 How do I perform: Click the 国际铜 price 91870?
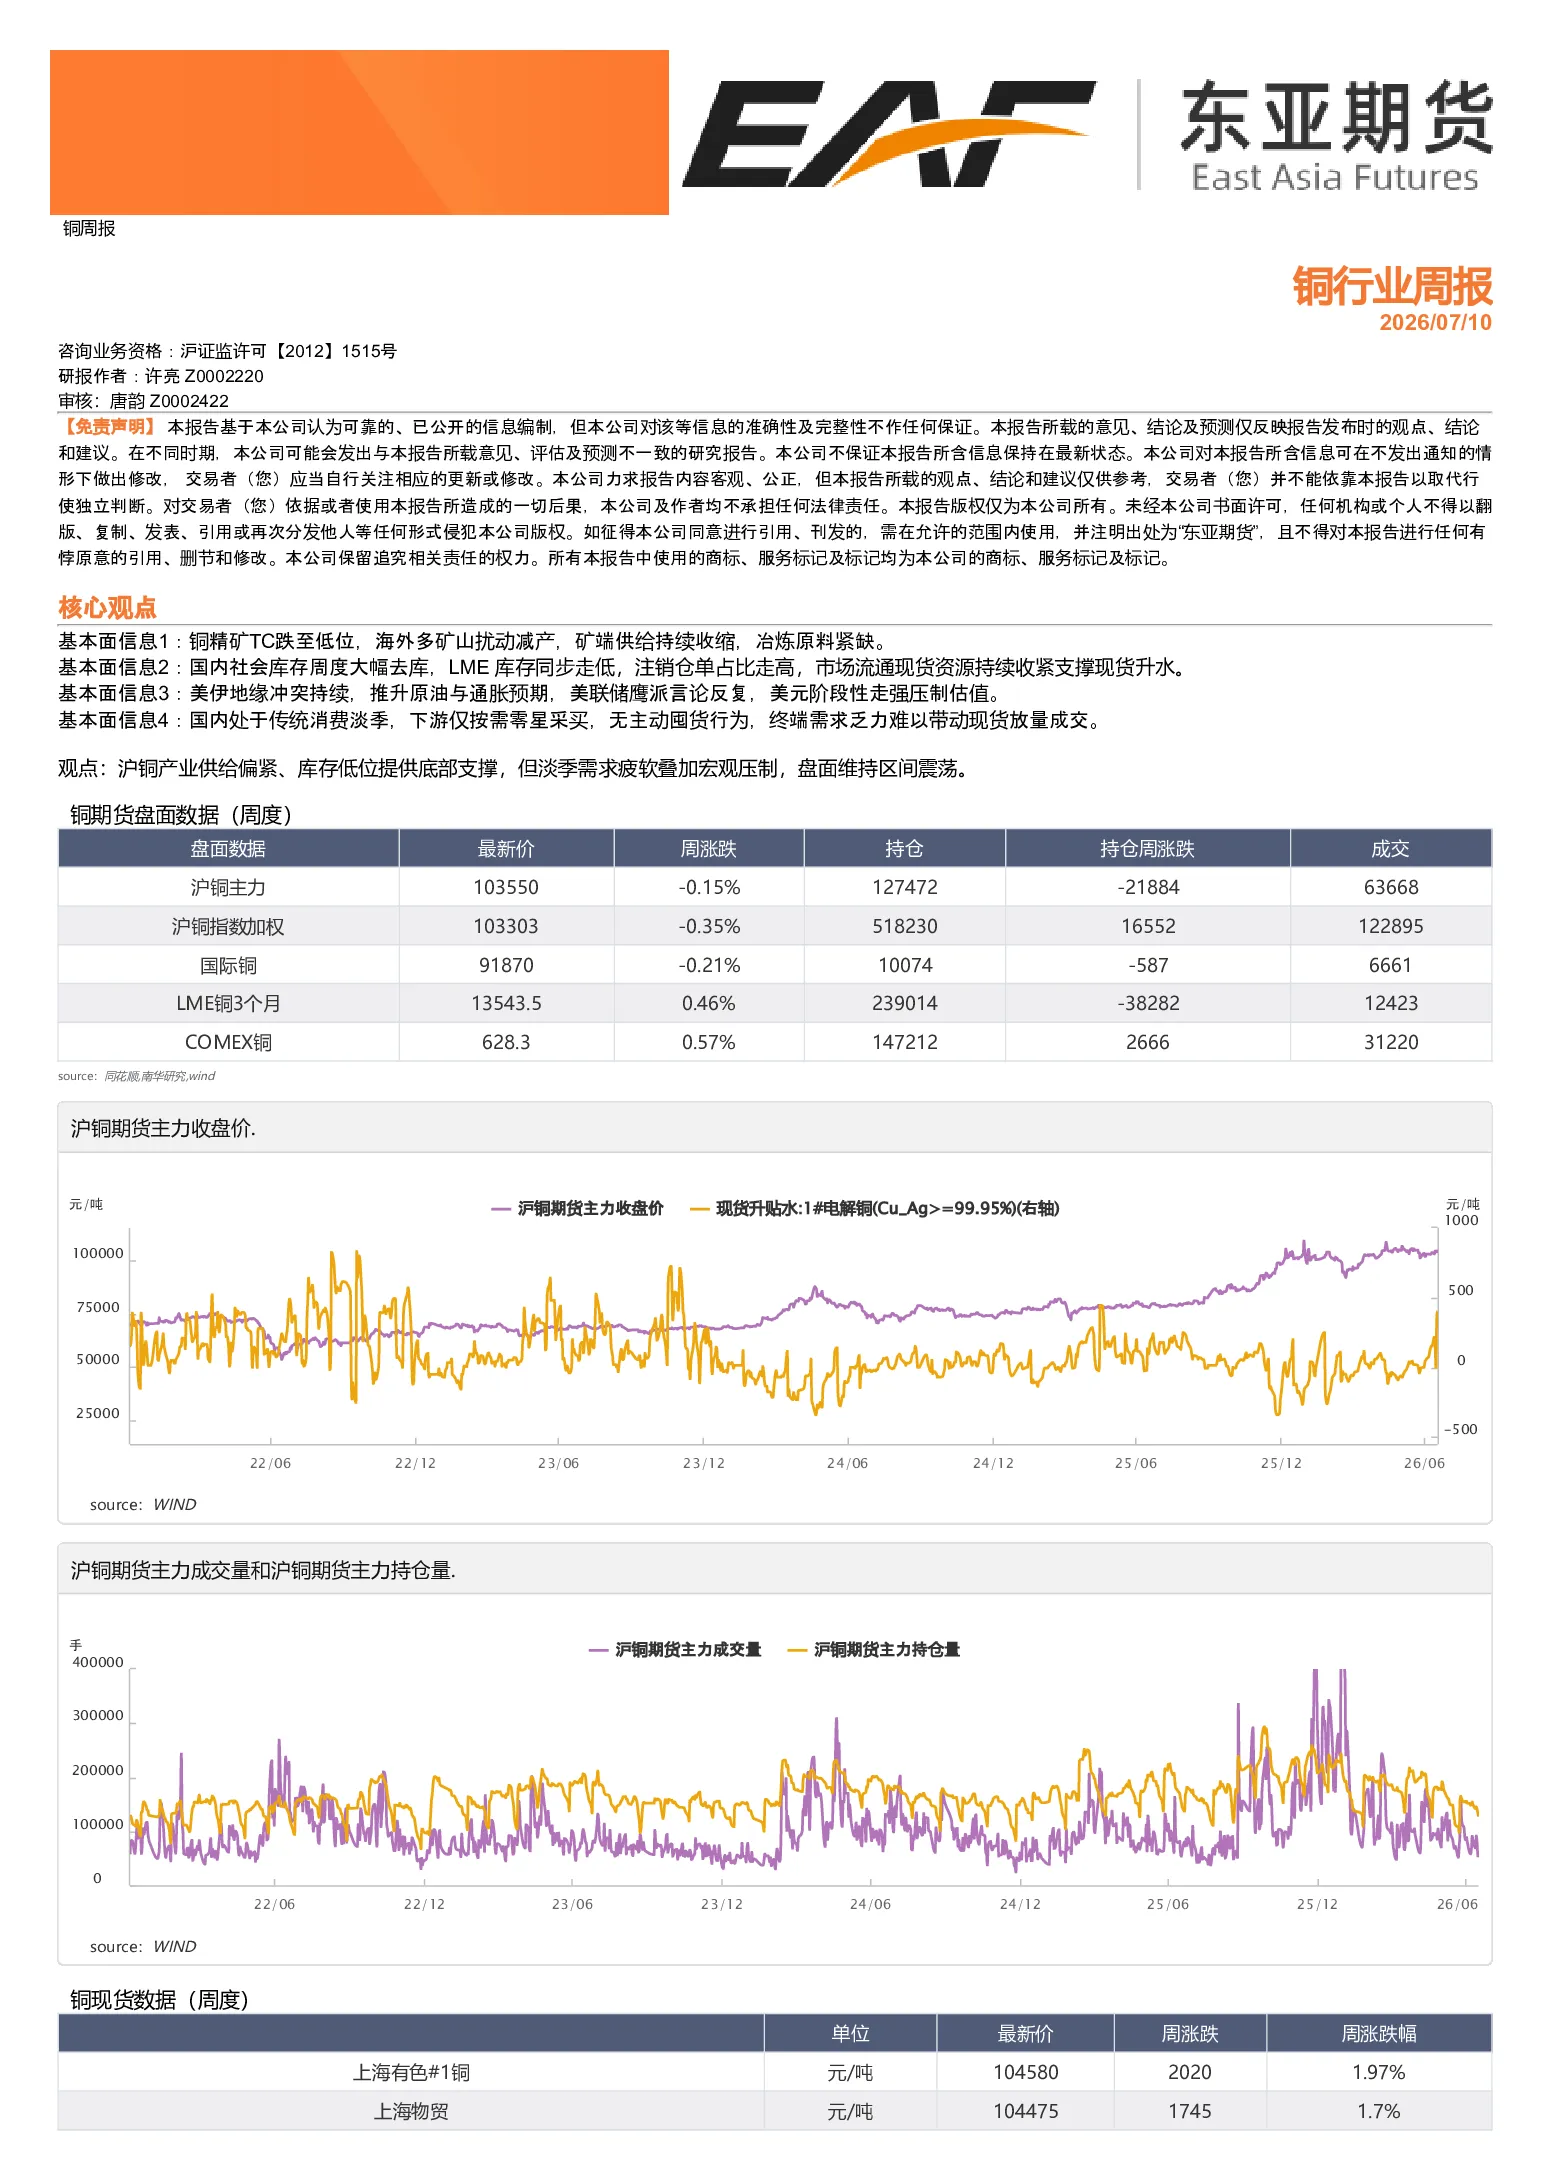(506, 965)
